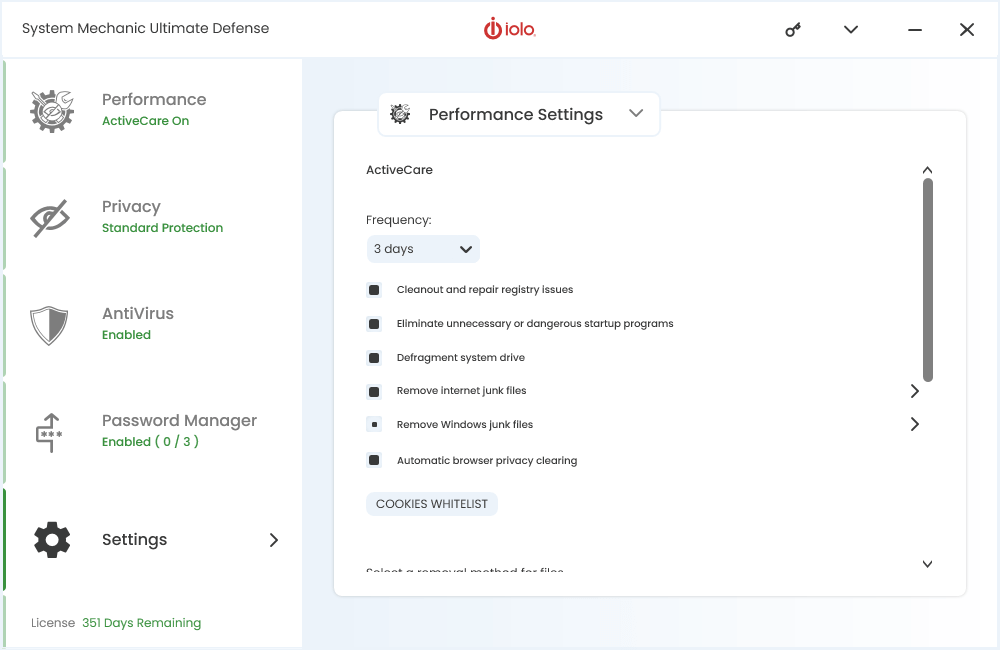1000x650 pixels.
Task: Click the iolo logo in the header
Action: pyautogui.click(x=509, y=29)
